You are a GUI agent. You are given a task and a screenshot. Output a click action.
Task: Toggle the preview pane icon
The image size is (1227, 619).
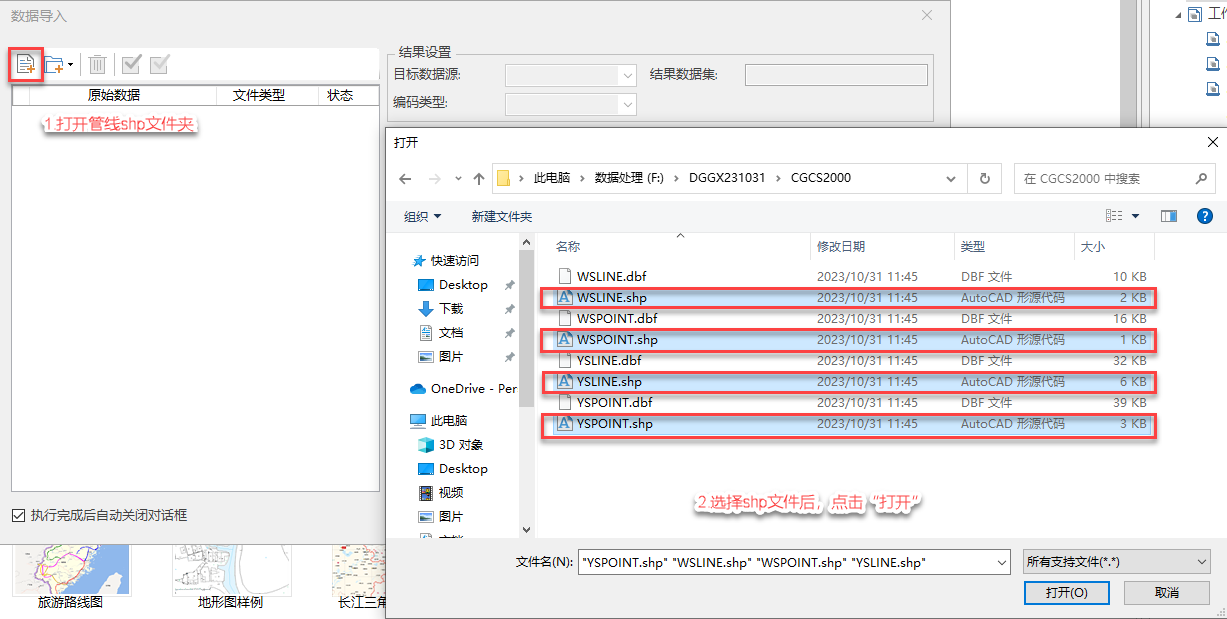(x=1168, y=216)
